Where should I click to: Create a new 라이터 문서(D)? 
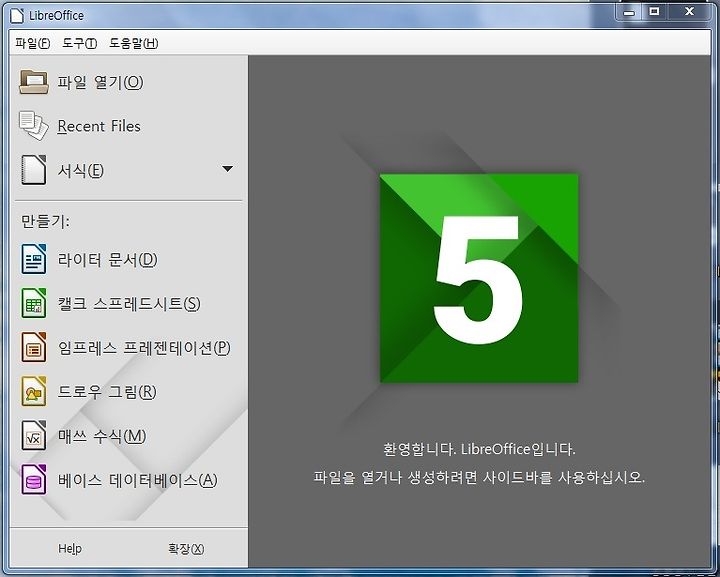[107, 260]
